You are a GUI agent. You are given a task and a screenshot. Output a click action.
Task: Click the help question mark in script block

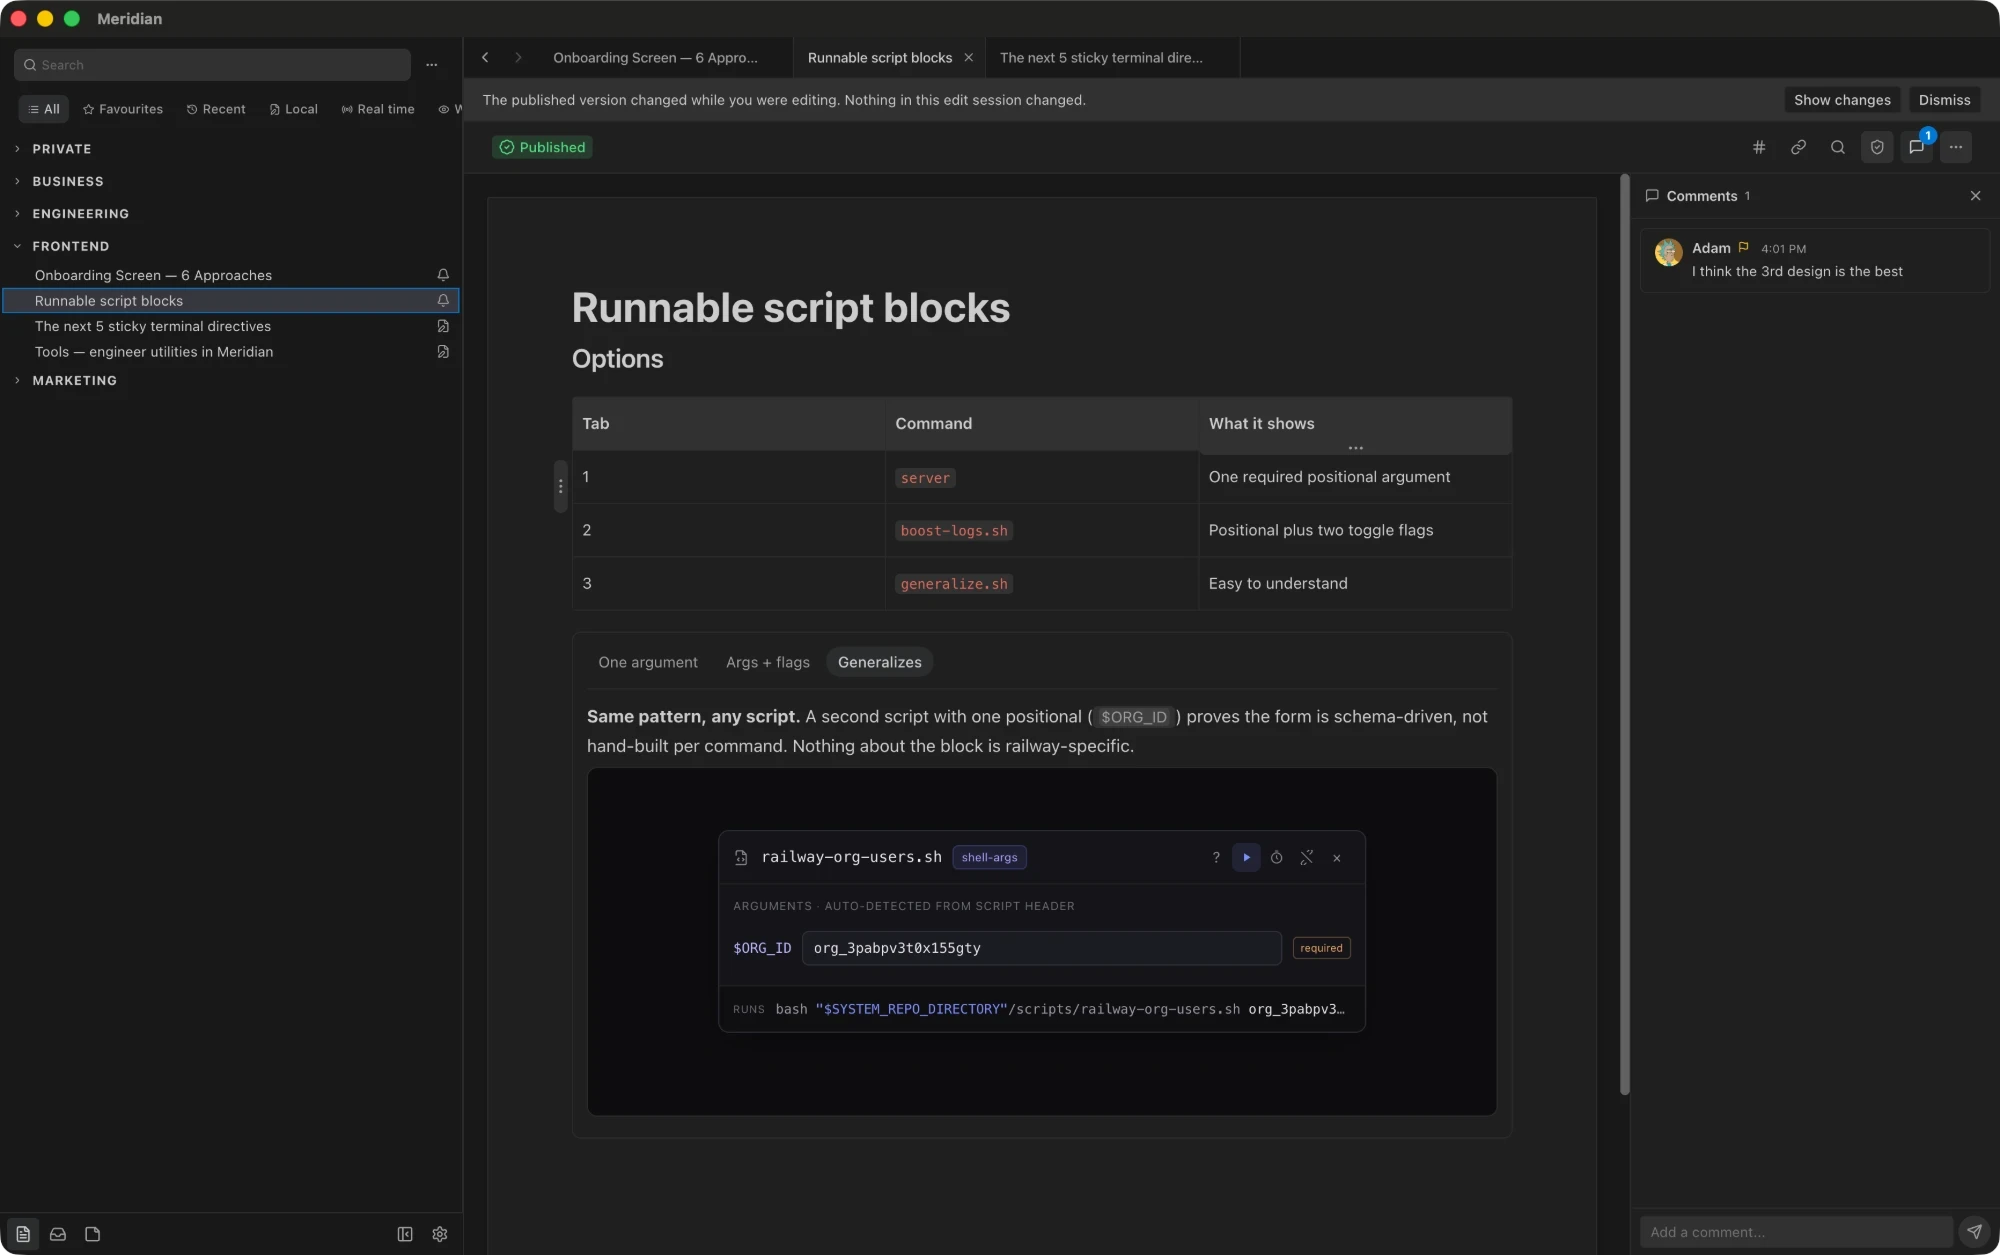pos(1216,857)
